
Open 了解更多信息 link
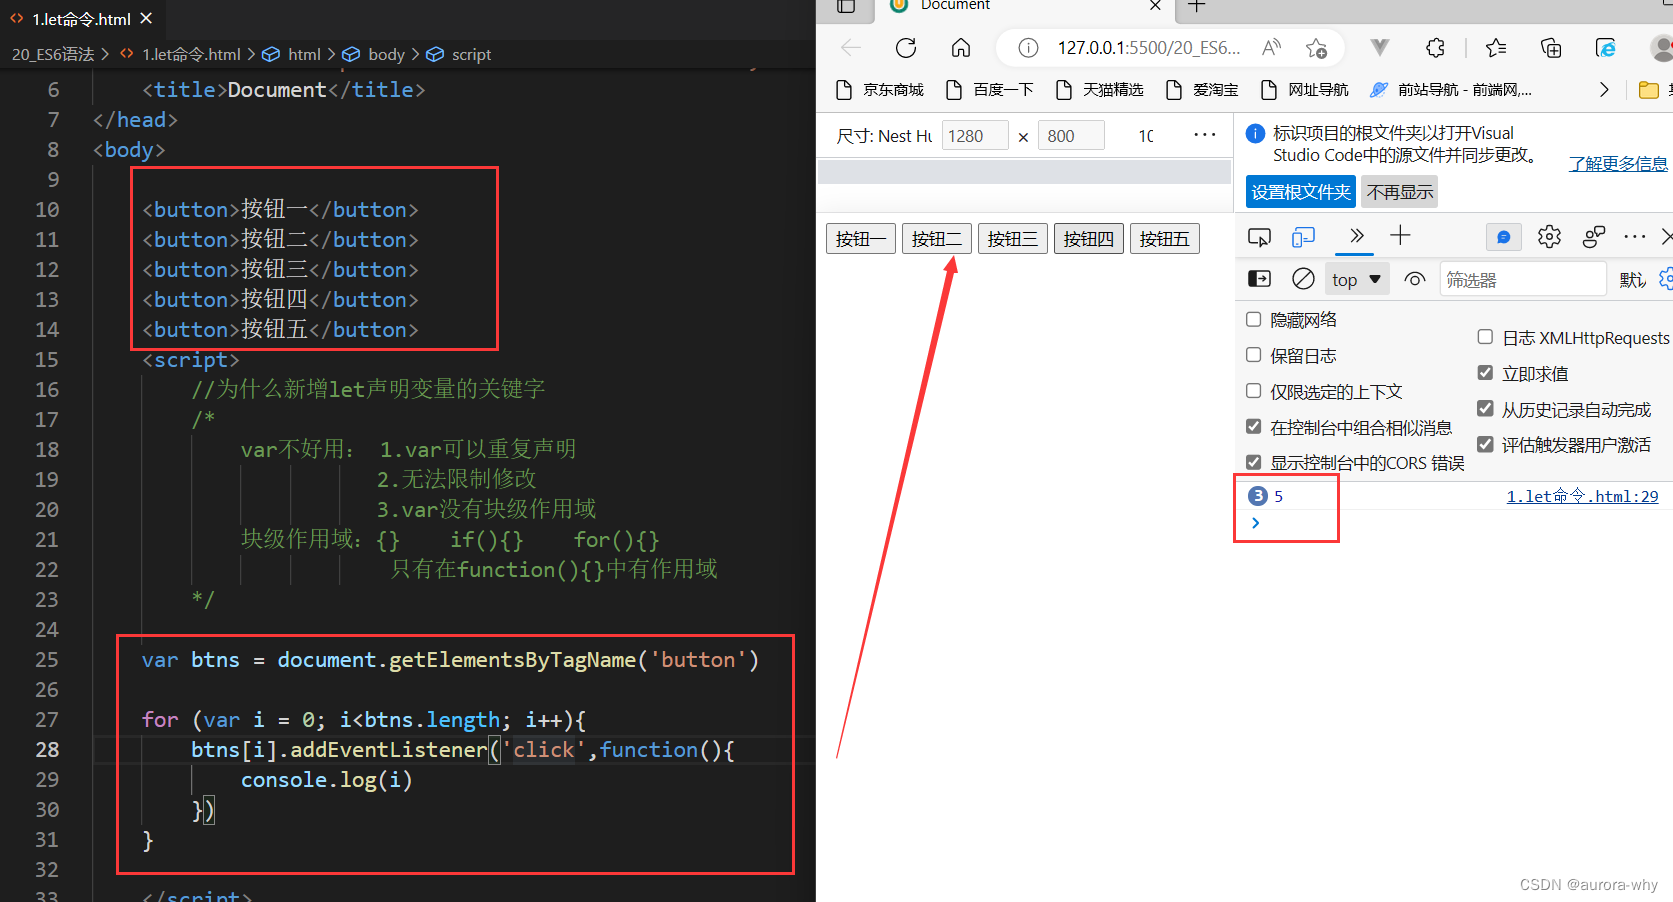1618,164
